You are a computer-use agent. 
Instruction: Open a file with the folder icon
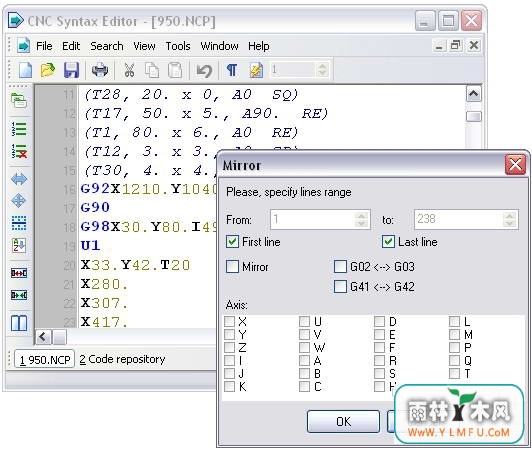(48, 70)
